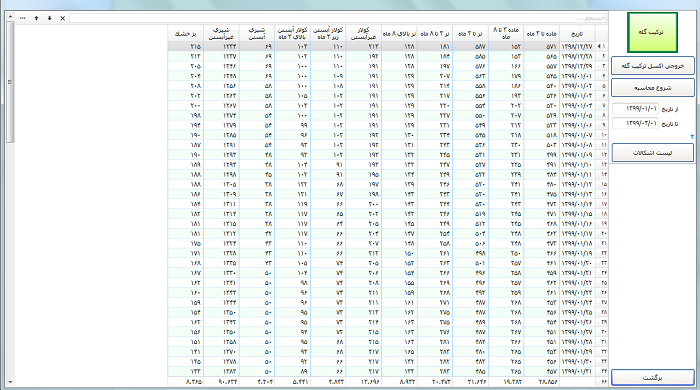
Task: Click date cell ۱۳۹۸/۱۲/۲۷
Action: pyautogui.click(x=577, y=46)
